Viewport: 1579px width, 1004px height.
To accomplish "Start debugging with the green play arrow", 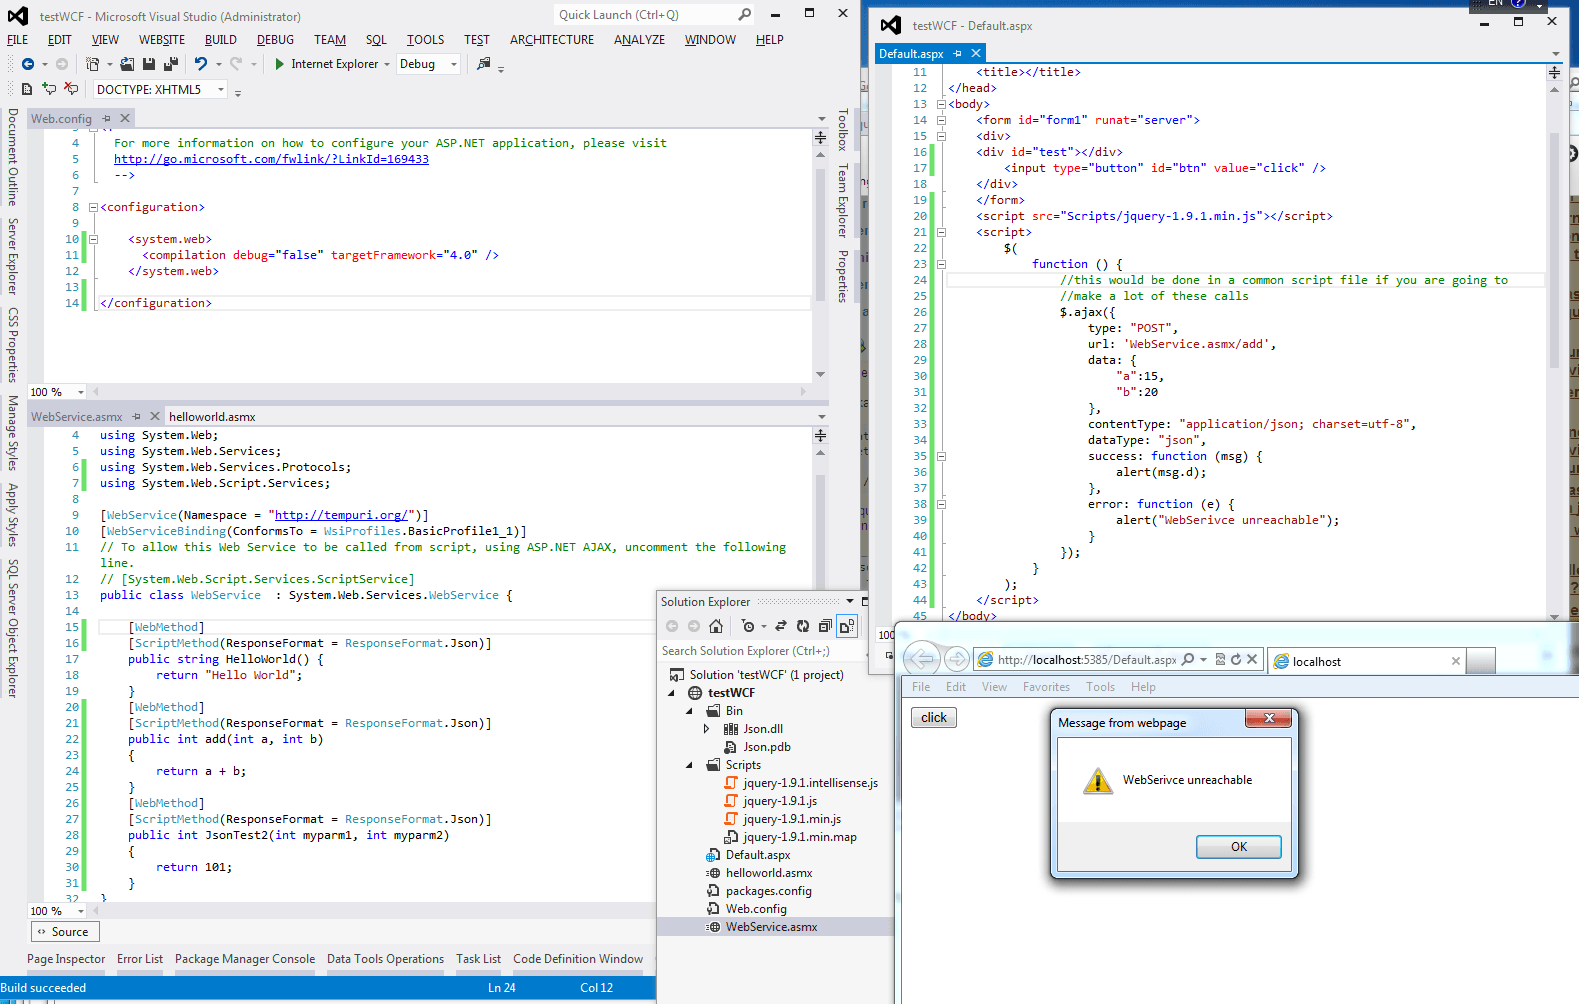I will click(x=280, y=64).
